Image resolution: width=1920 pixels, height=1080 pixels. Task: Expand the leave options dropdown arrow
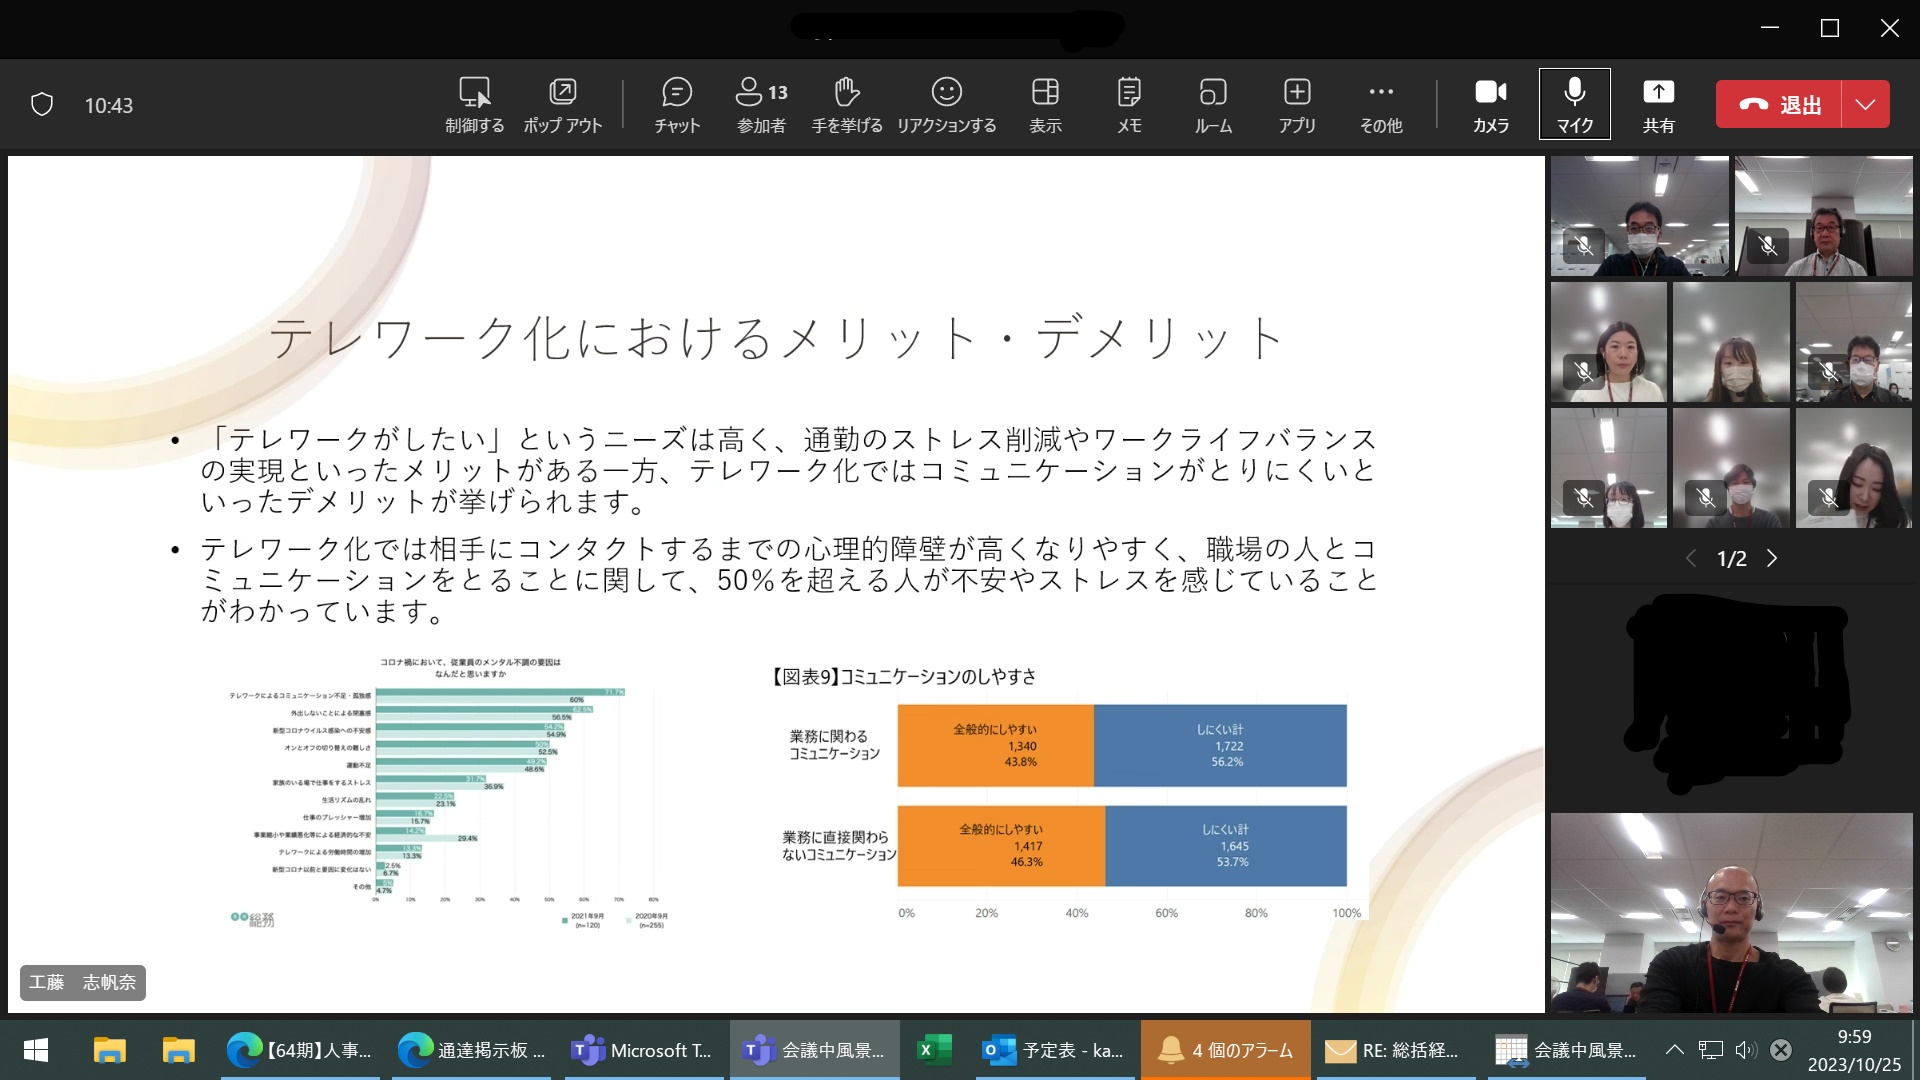1865,104
